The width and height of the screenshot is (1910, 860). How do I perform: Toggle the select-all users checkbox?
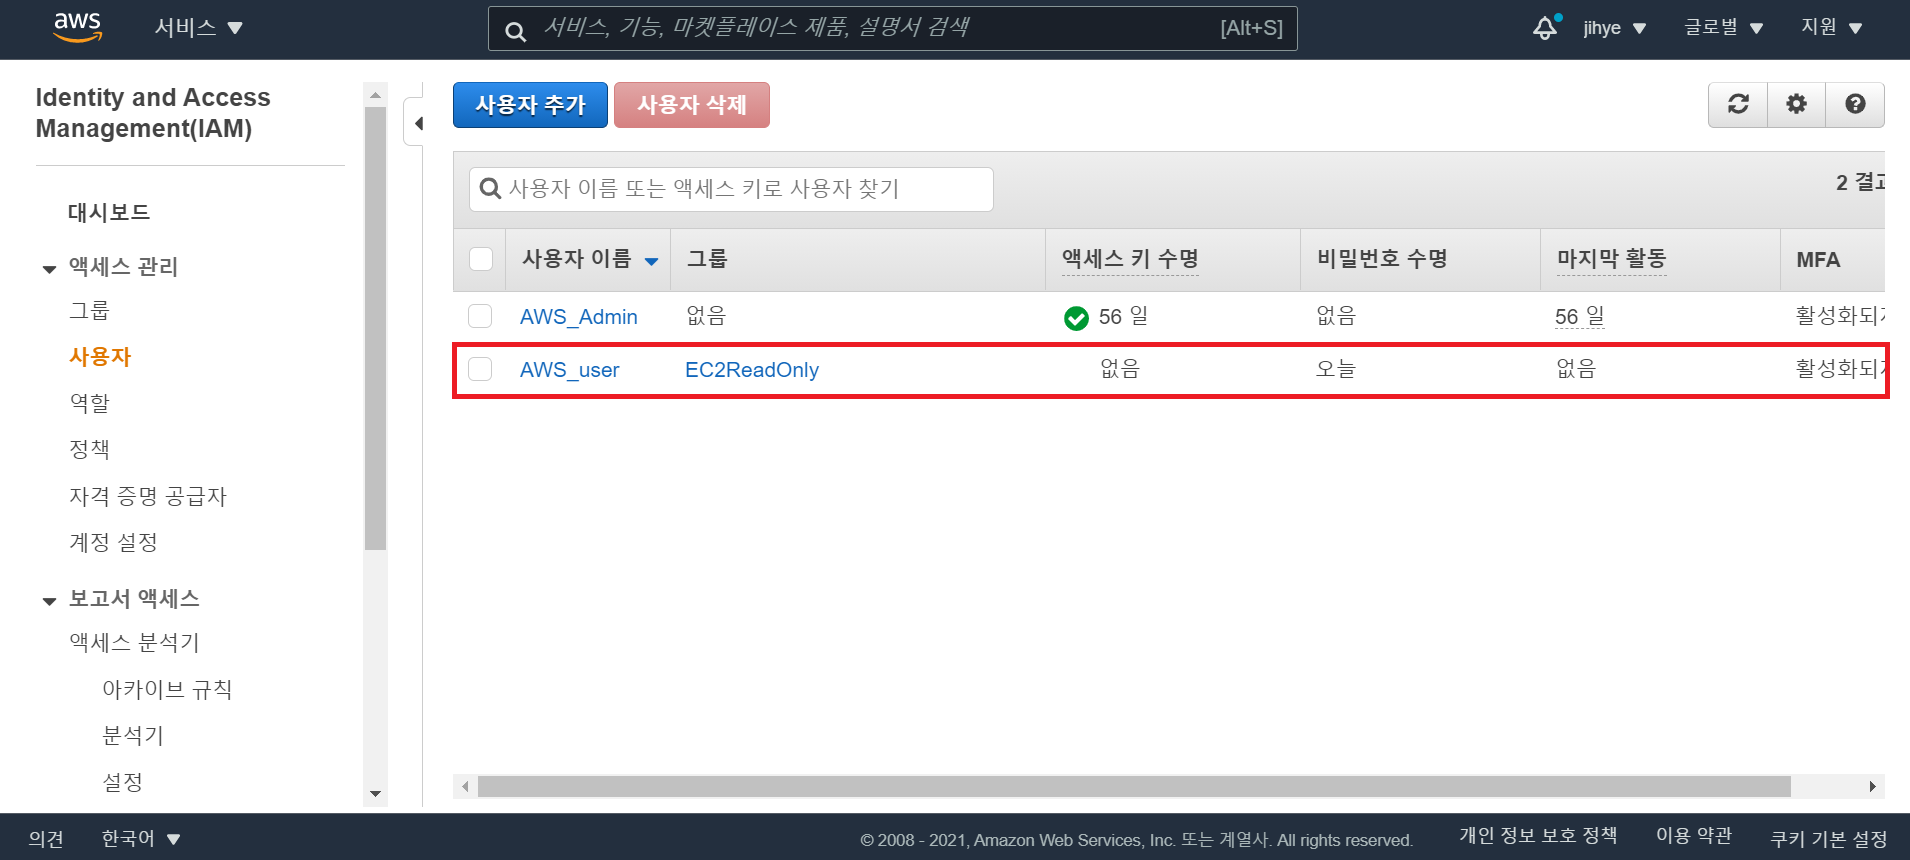click(x=481, y=259)
